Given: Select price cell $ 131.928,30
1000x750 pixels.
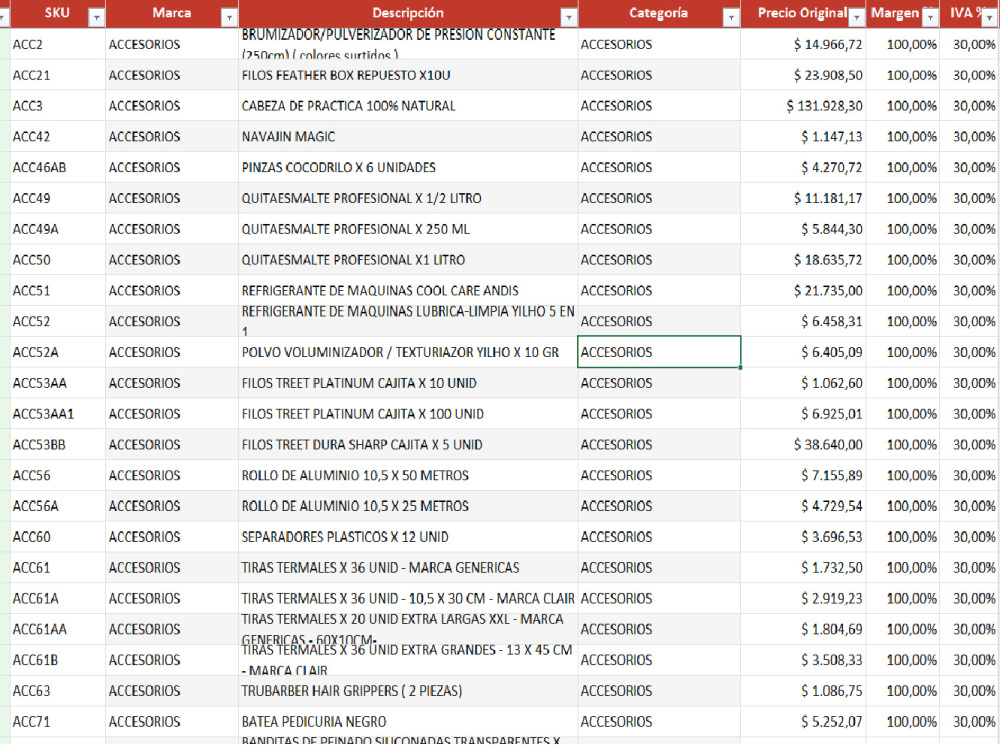Looking at the screenshot, I should (x=802, y=106).
